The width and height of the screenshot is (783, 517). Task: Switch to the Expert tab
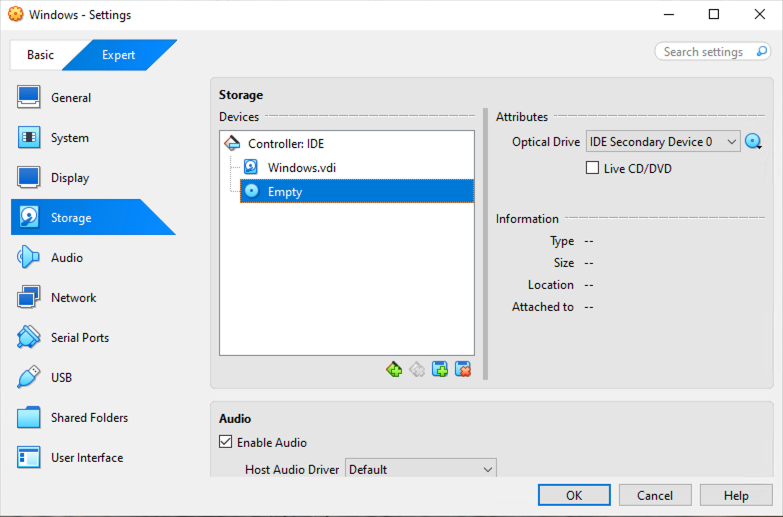118,54
